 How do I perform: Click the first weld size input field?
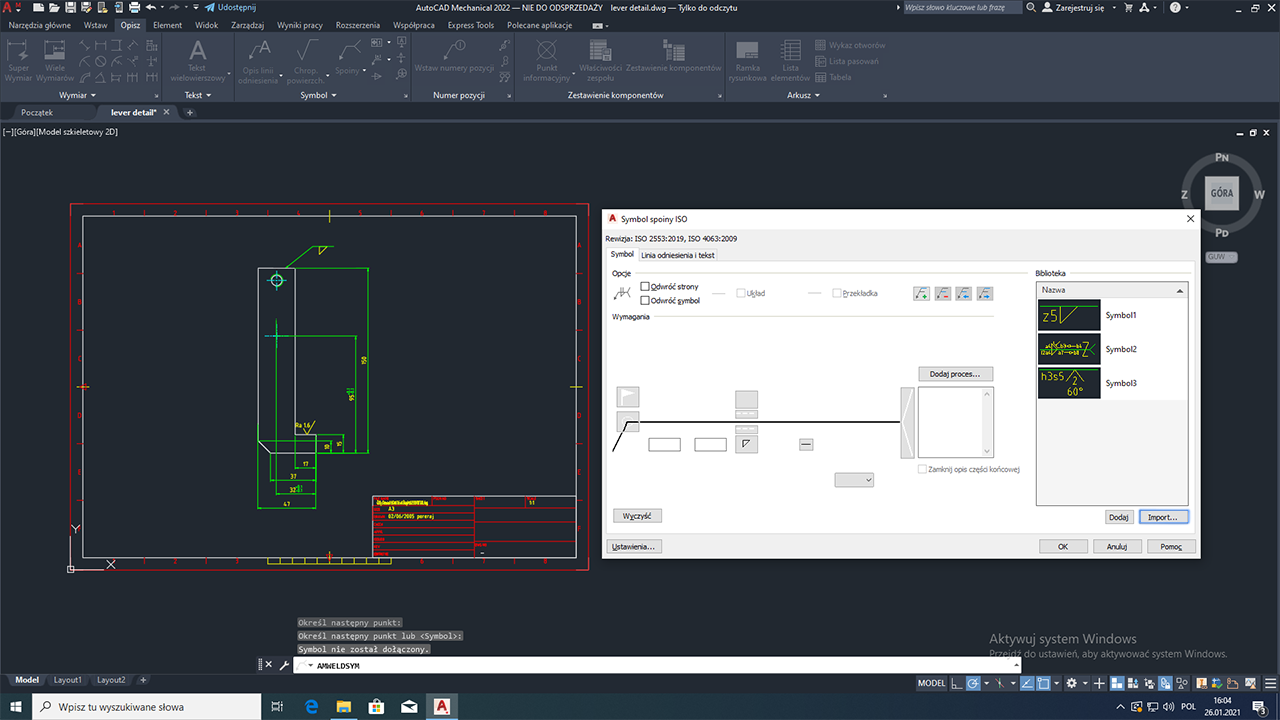coord(664,444)
